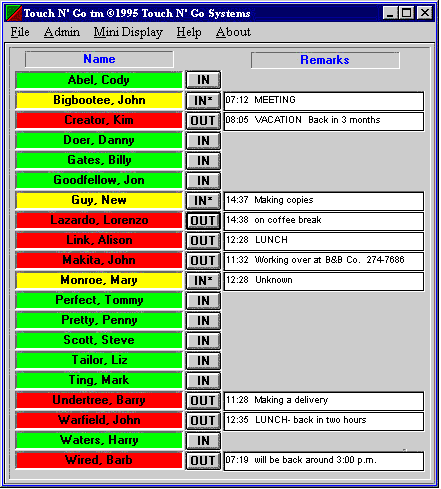Select the red Wired, Barb name bar
Image resolution: width=441 pixels, height=489 pixels.
(x=99, y=460)
